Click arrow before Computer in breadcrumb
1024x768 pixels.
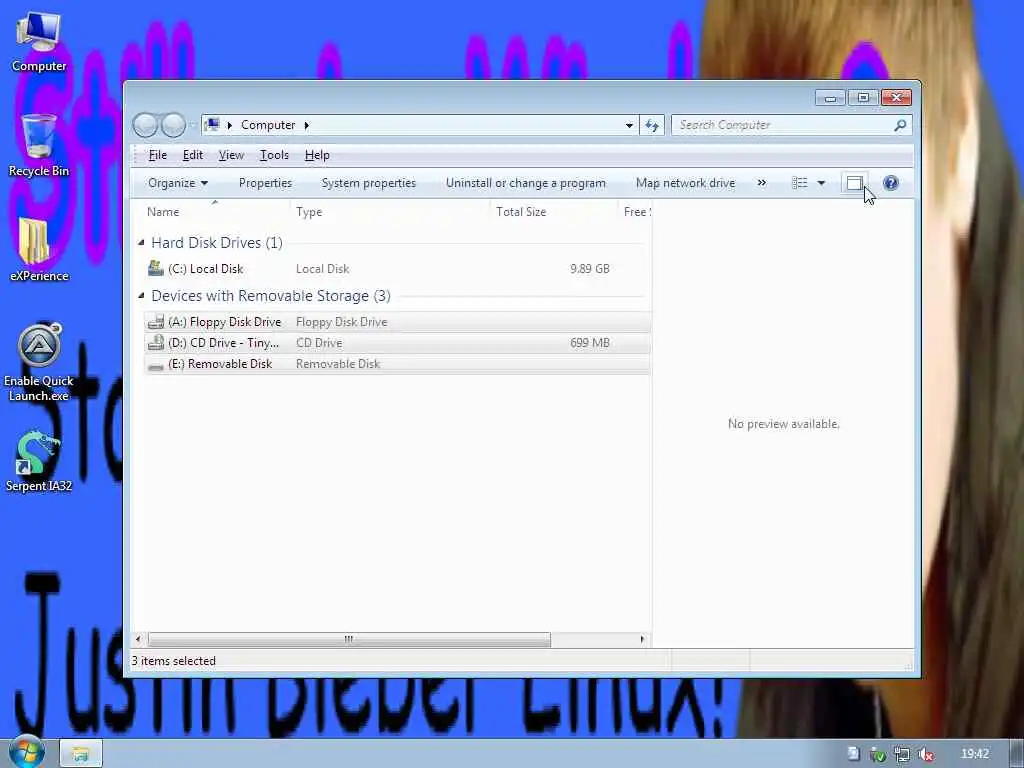click(x=229, y=125)
